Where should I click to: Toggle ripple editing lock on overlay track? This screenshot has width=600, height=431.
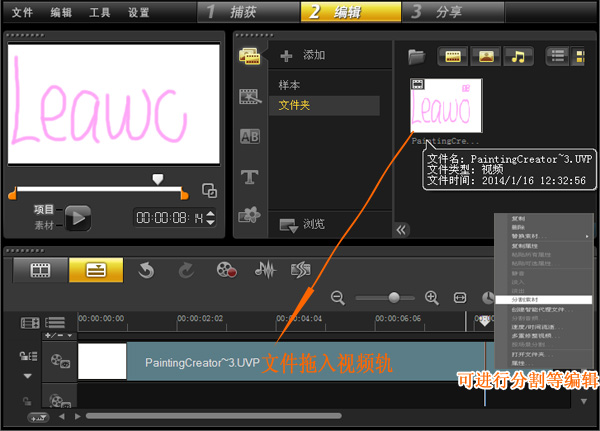[27, 401]
